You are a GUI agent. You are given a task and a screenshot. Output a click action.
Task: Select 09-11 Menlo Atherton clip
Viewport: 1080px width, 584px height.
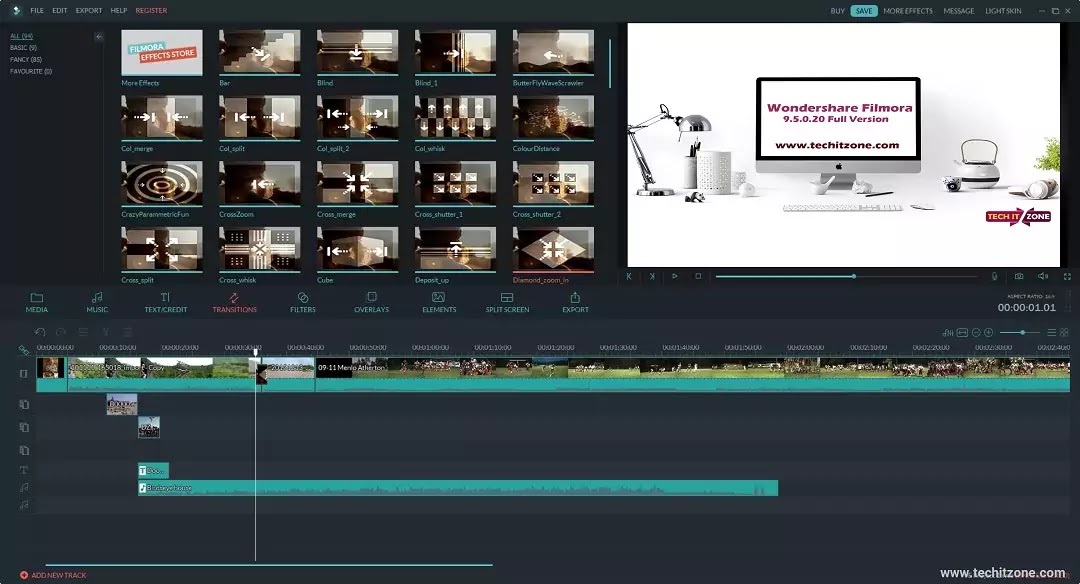click(x=692, y=375)
